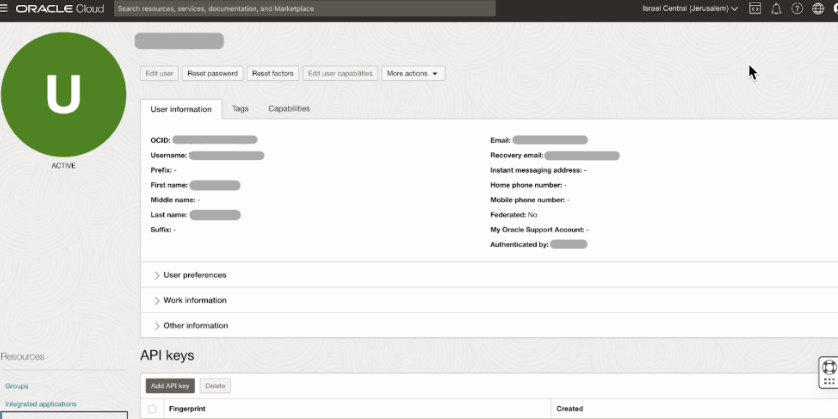Click the green user avatar
This screenshot has height=419, width=838.
62,95
